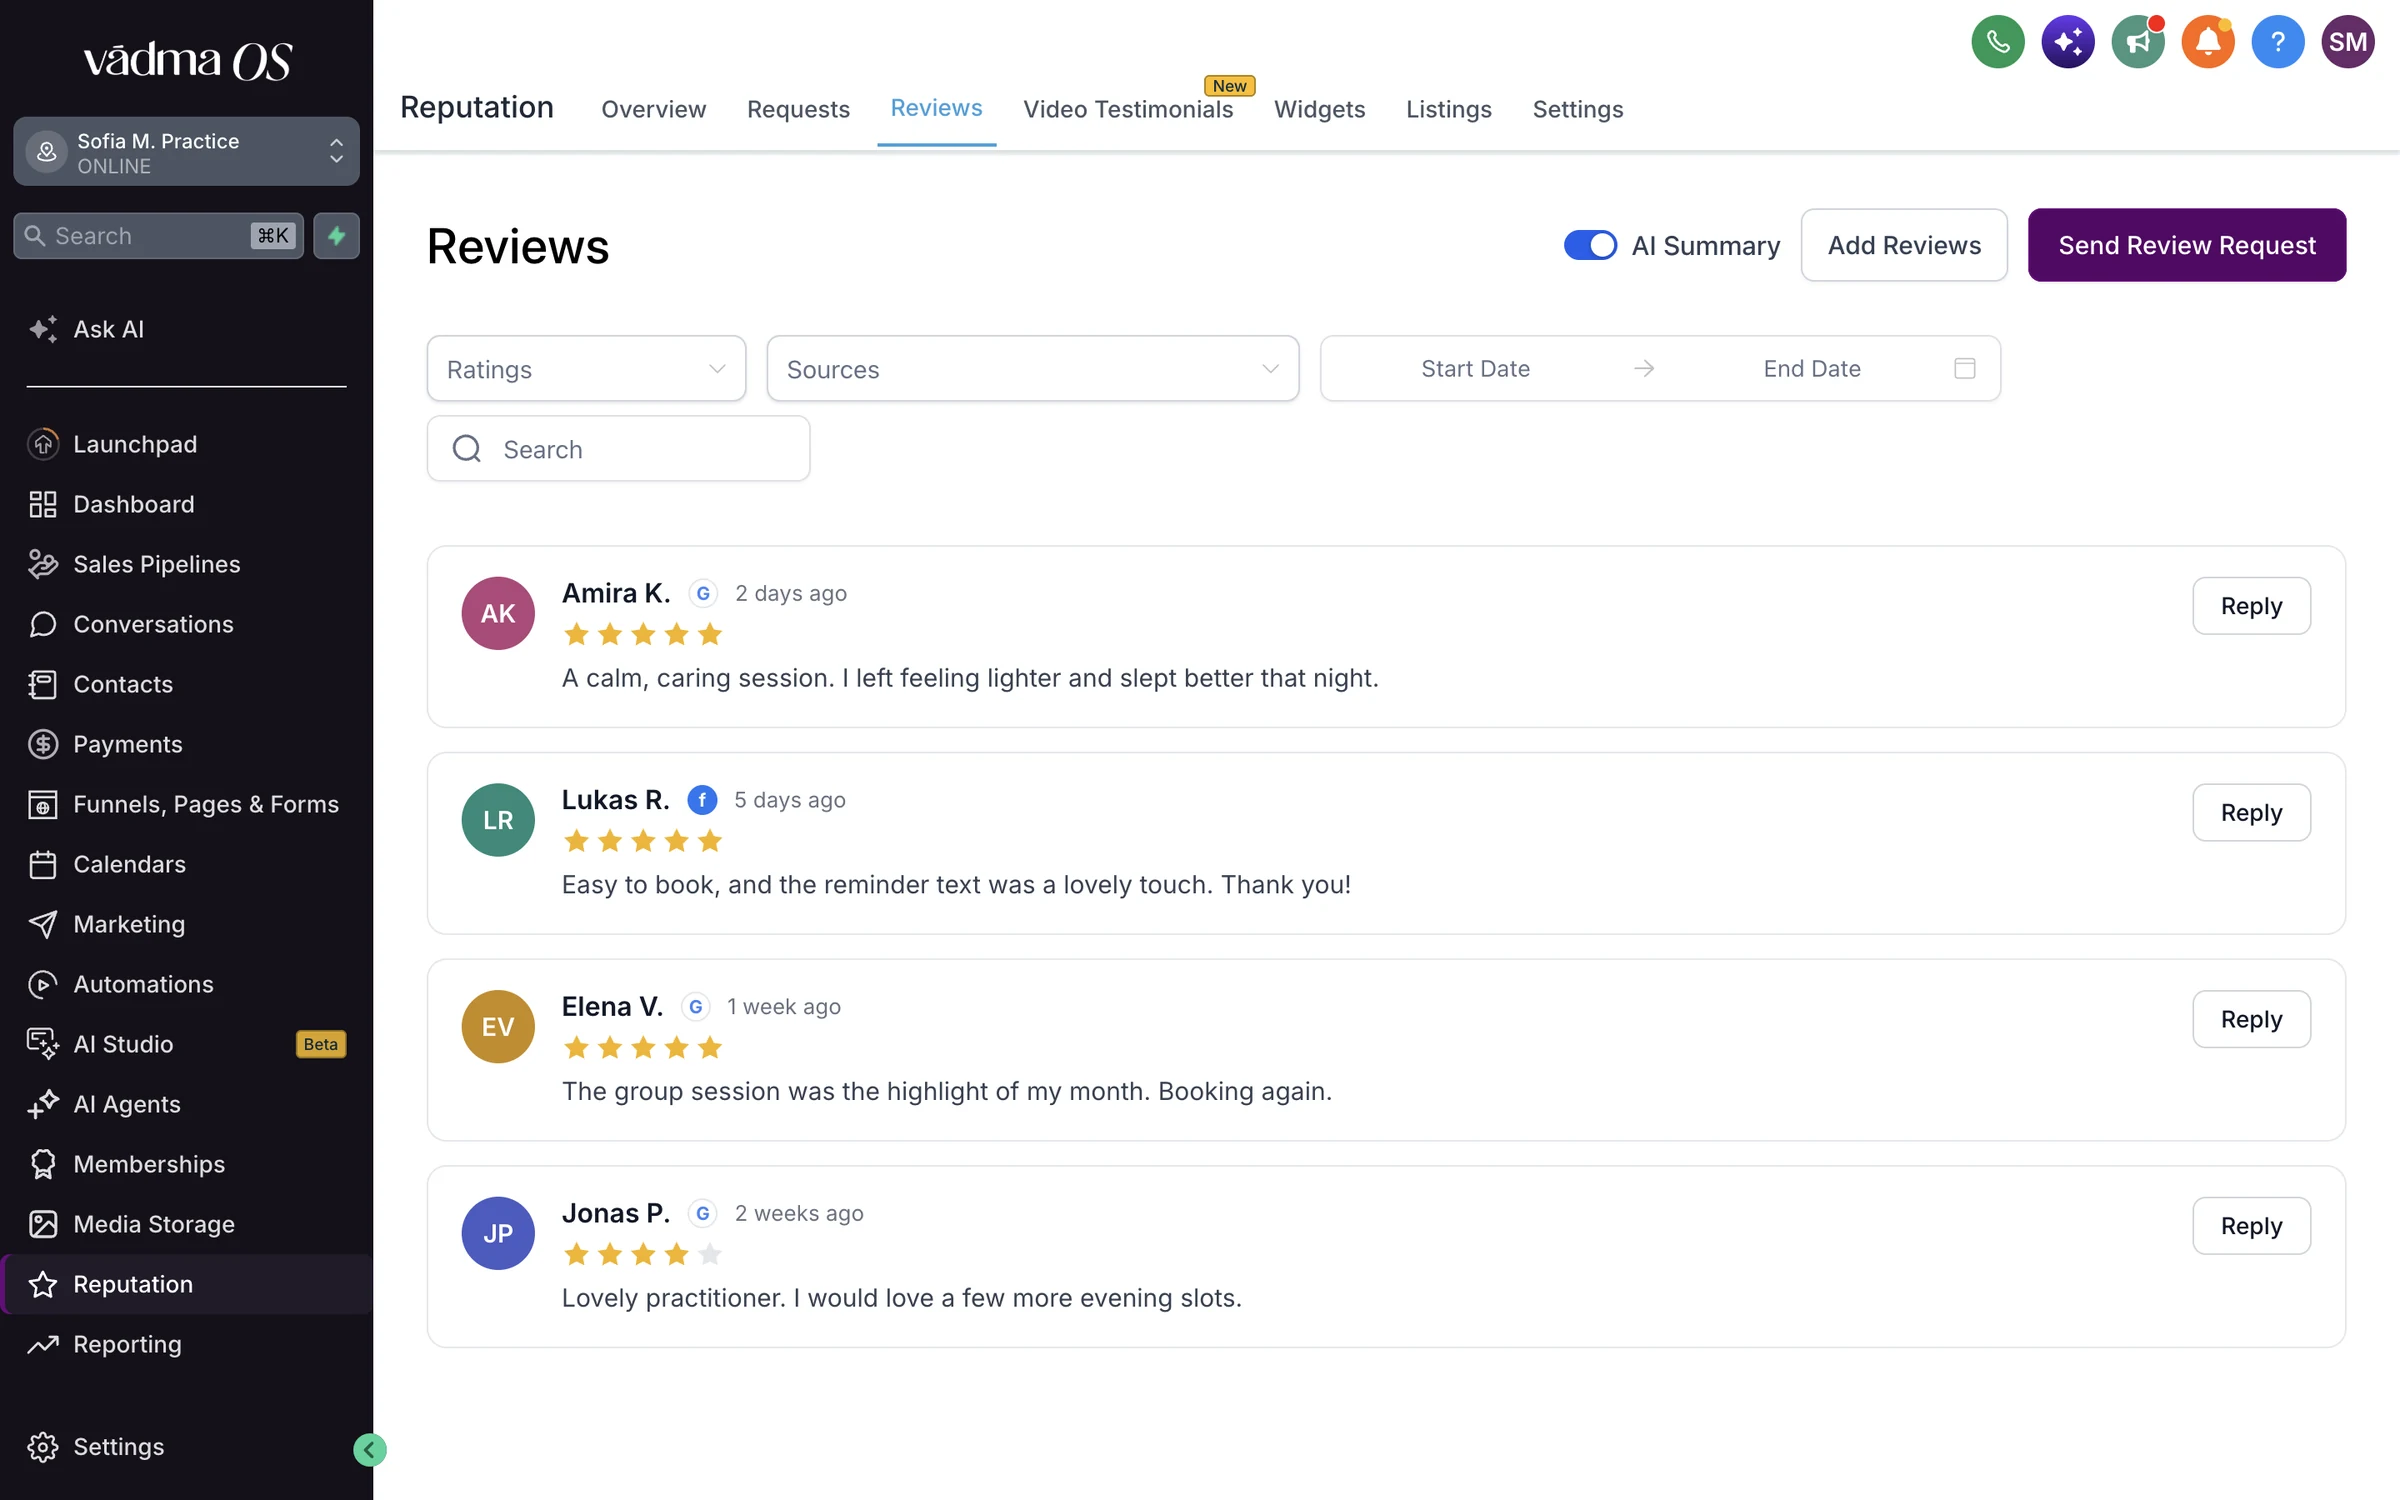The image size is (2400, 1500).
Task: Expand the Sofia M. Practice account switcher
Action: coord(186,152)
